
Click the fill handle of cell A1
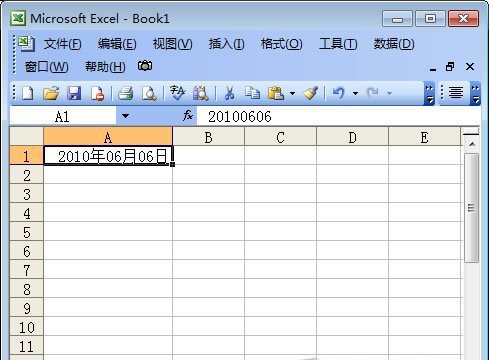172,164
